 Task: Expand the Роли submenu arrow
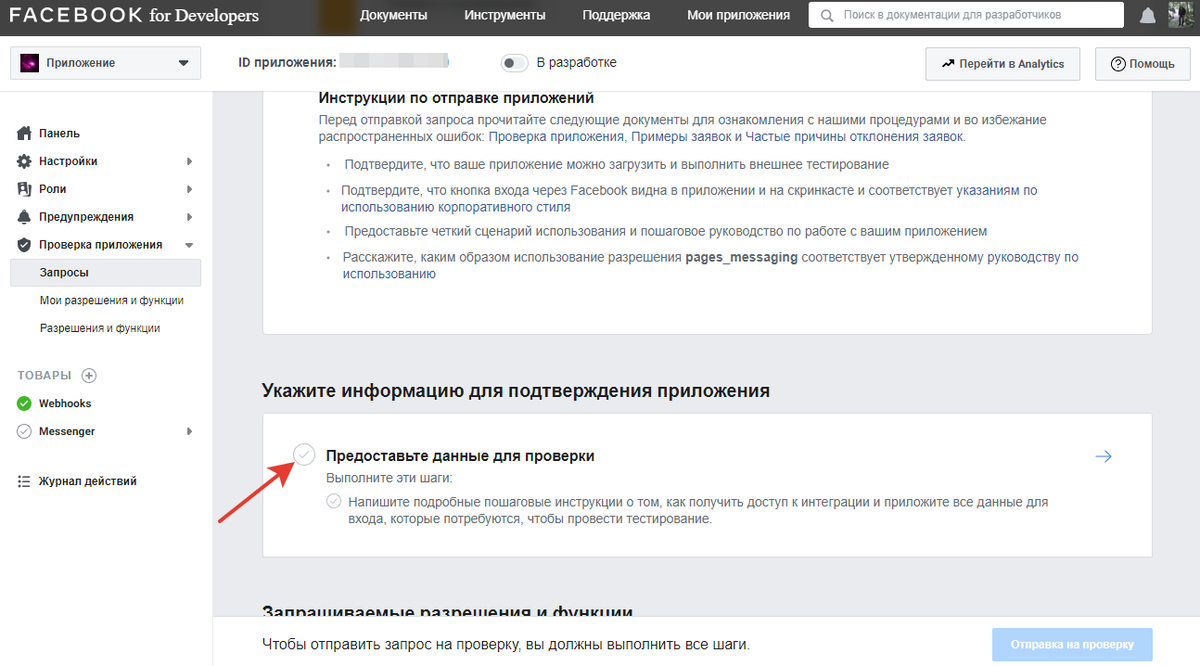(x=189, y=189)
